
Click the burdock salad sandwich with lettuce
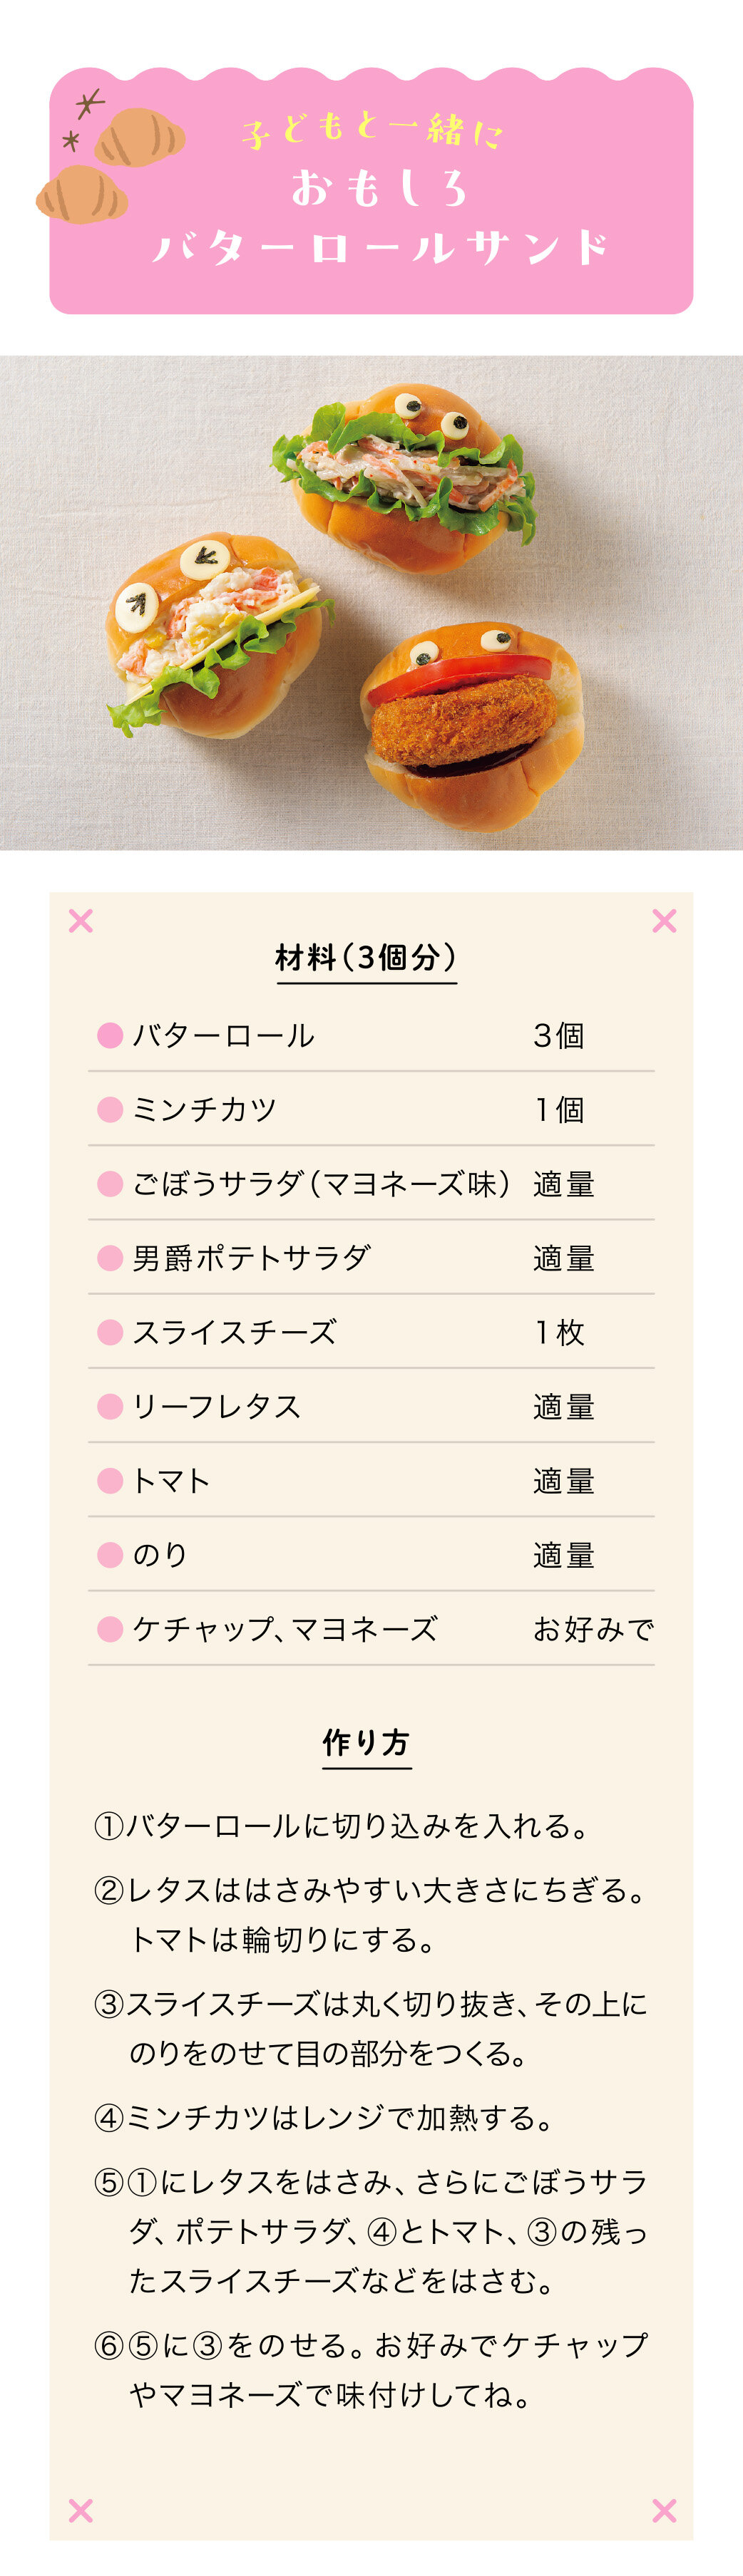click(x=405, y=477)
